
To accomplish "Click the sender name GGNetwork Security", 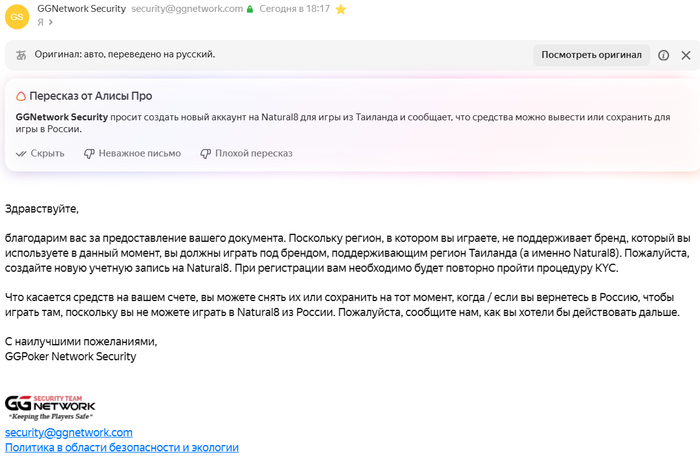I will [81, 9].
